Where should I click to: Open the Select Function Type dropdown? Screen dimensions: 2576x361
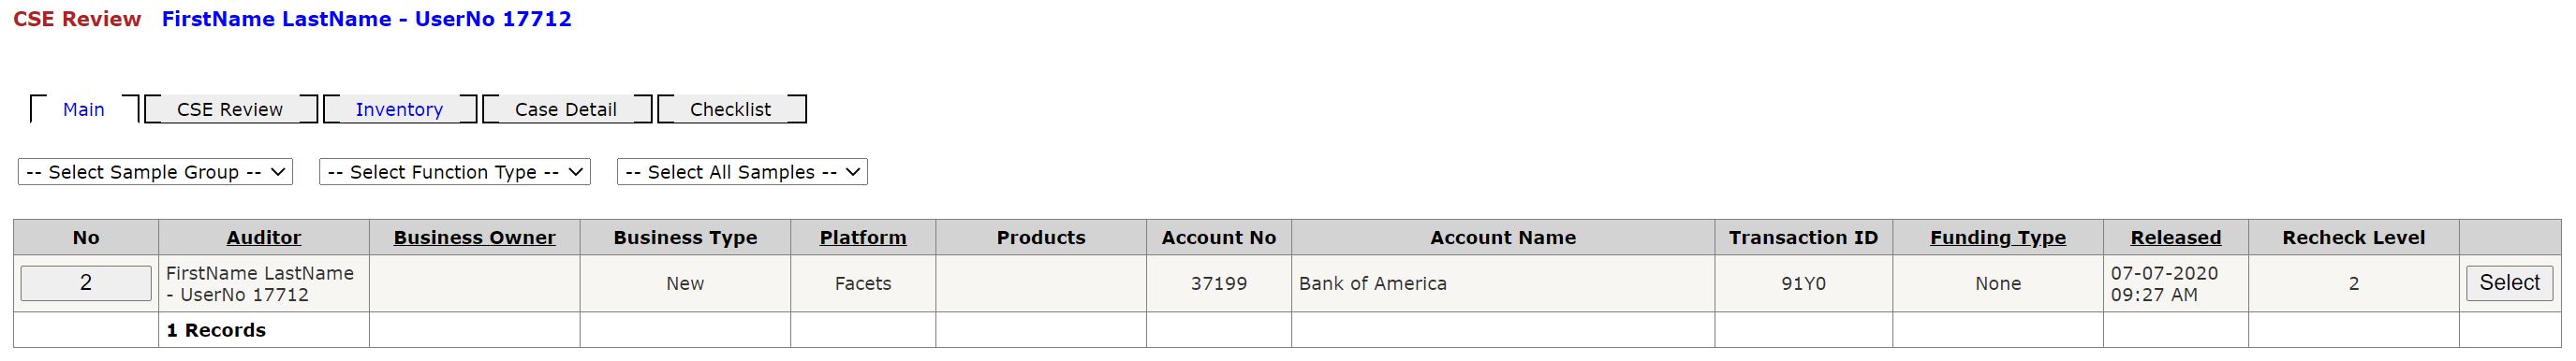[x=455, y=172]
